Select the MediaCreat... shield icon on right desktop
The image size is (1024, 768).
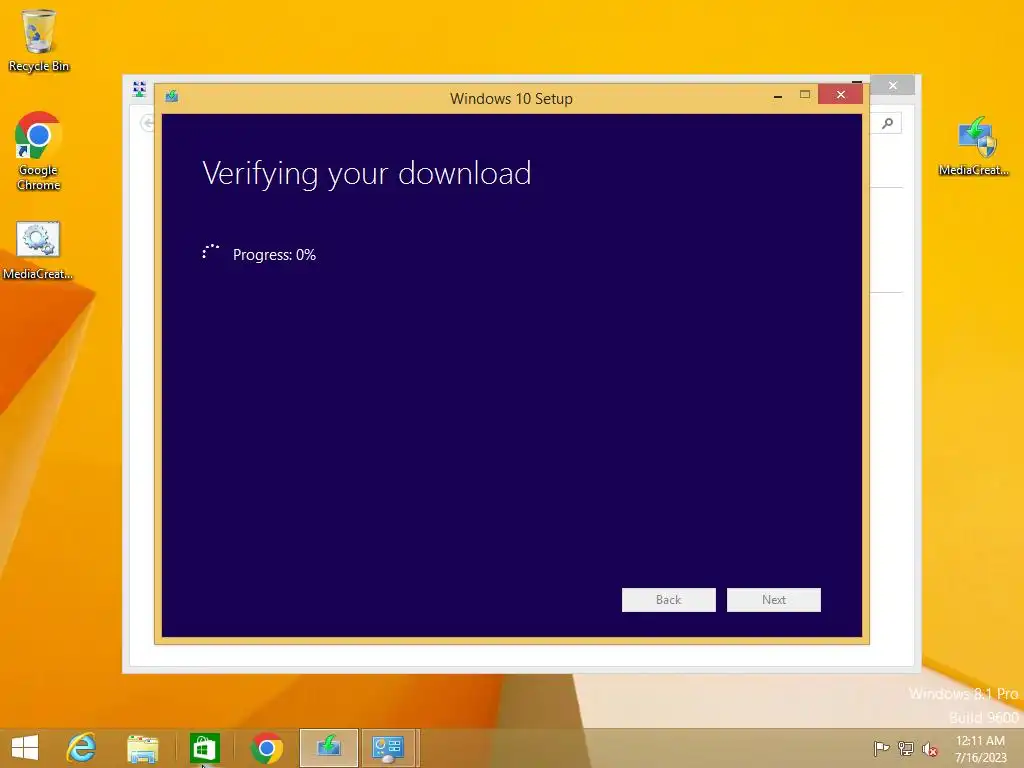(x=974, y=146)
